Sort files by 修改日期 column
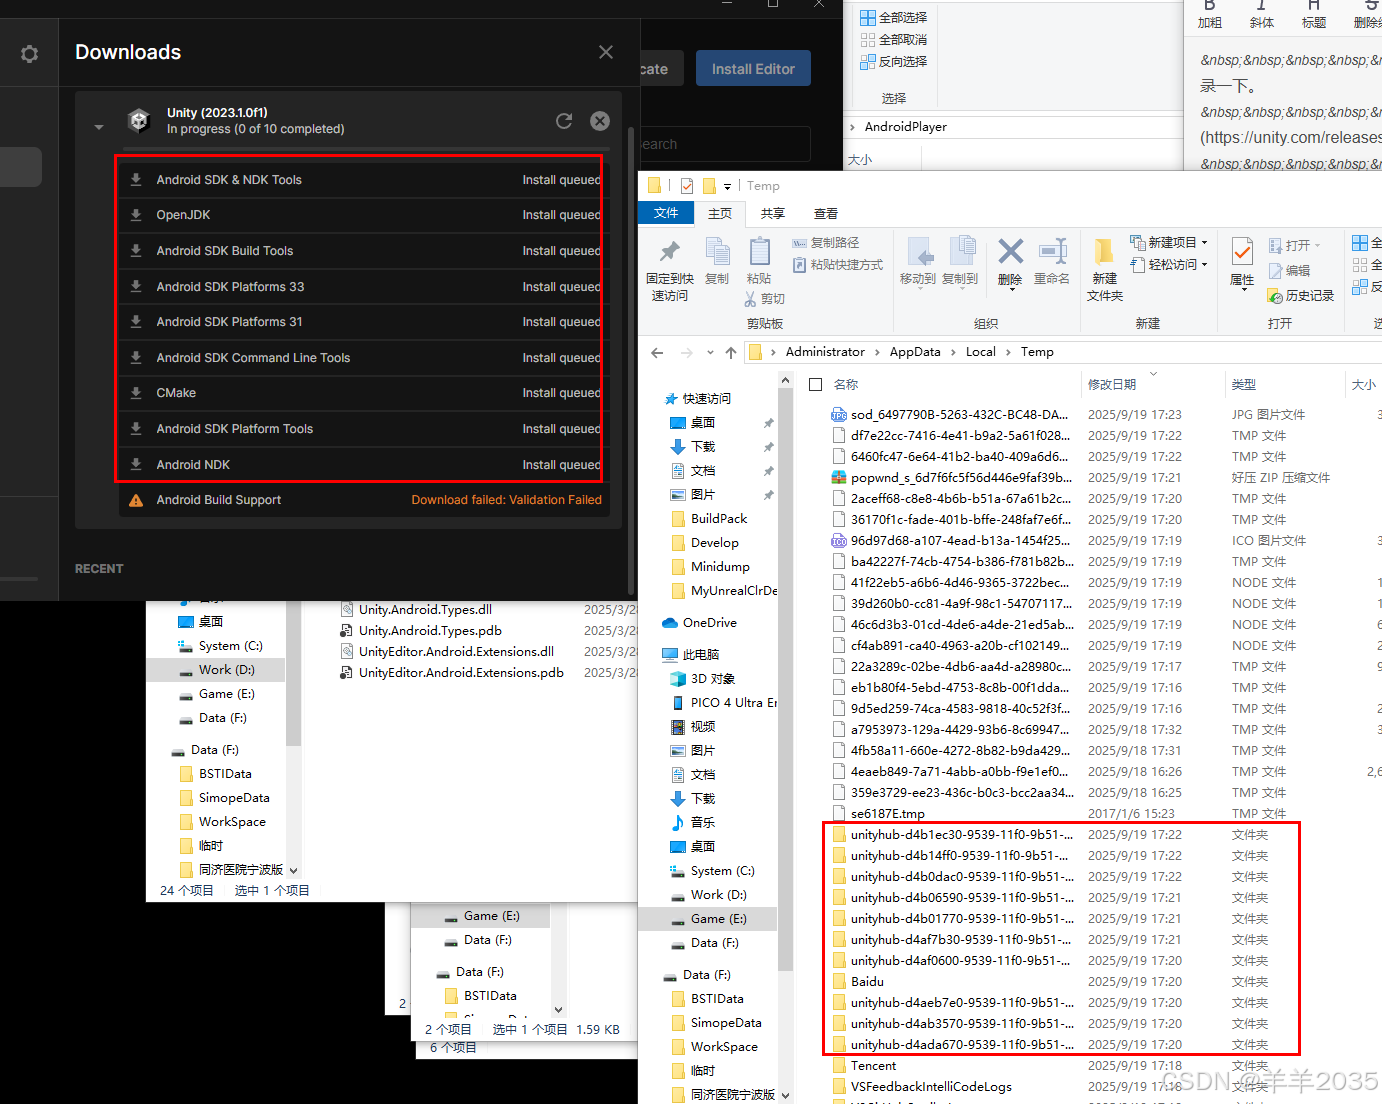This screenshot has width=1382, height=1104. pos(1112,385)
